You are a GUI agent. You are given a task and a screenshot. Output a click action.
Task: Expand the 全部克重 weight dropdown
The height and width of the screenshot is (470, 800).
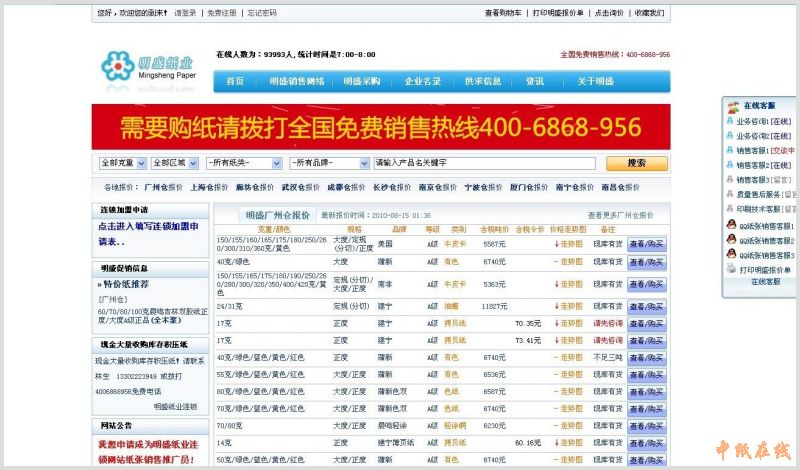click(123, 162)
